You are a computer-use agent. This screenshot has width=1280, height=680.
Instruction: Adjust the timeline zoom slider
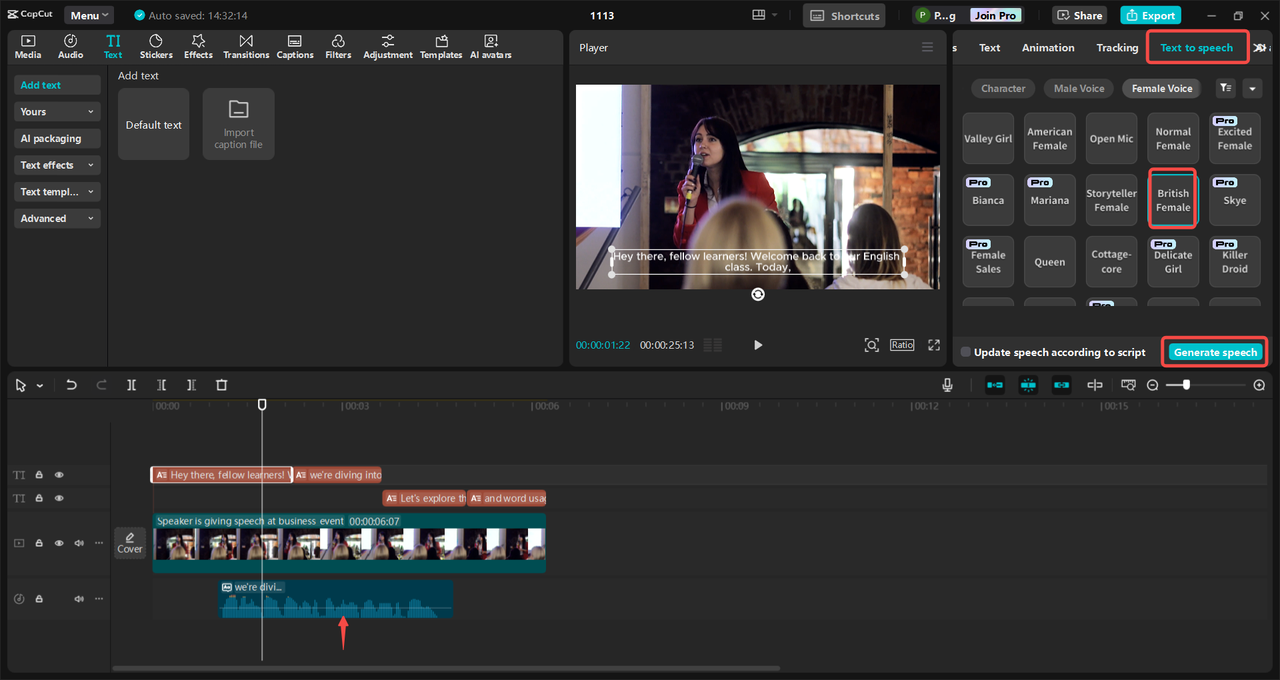pos(1186,385)
